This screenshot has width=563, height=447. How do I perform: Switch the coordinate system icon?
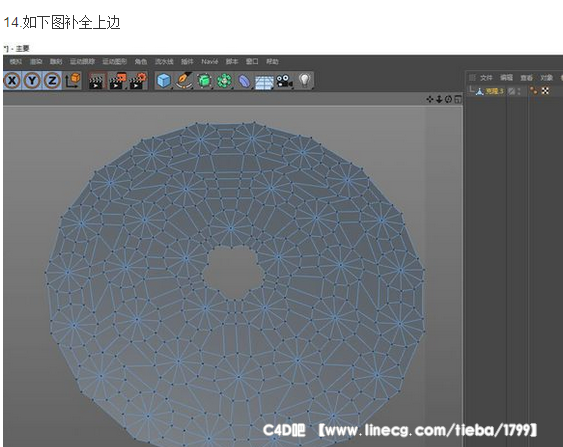[73, 80]
